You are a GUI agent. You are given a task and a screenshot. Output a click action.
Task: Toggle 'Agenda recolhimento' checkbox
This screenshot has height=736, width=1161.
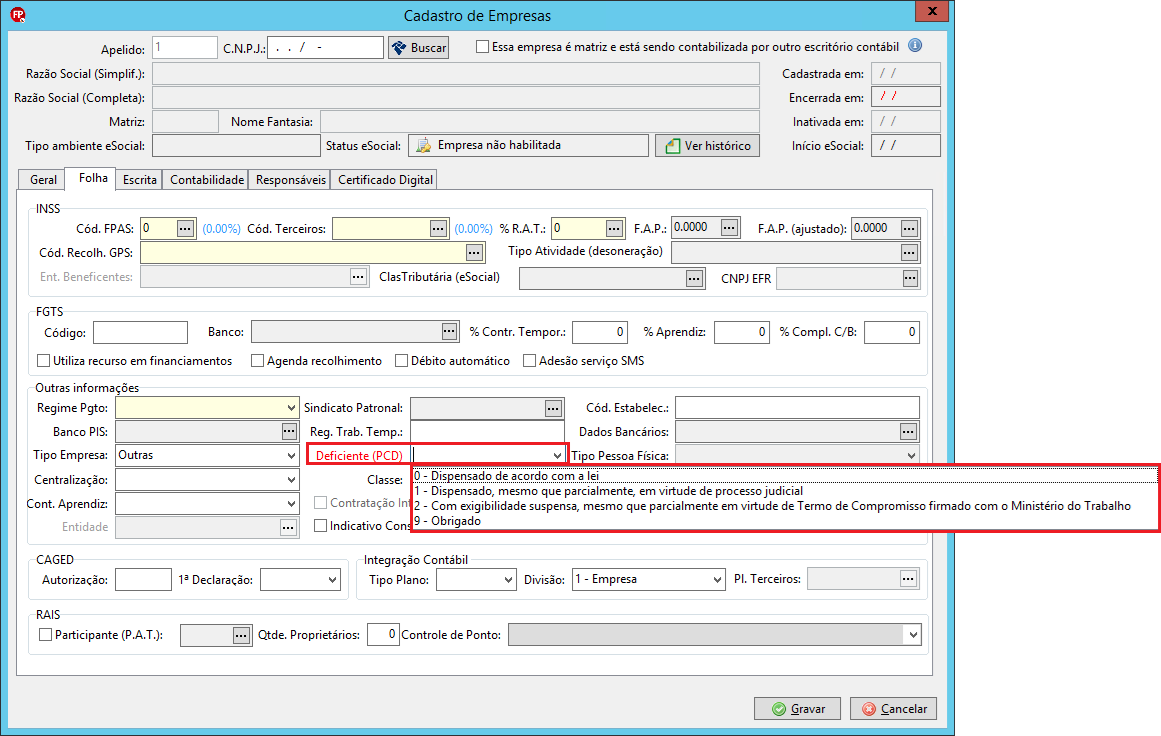[258, 361]
